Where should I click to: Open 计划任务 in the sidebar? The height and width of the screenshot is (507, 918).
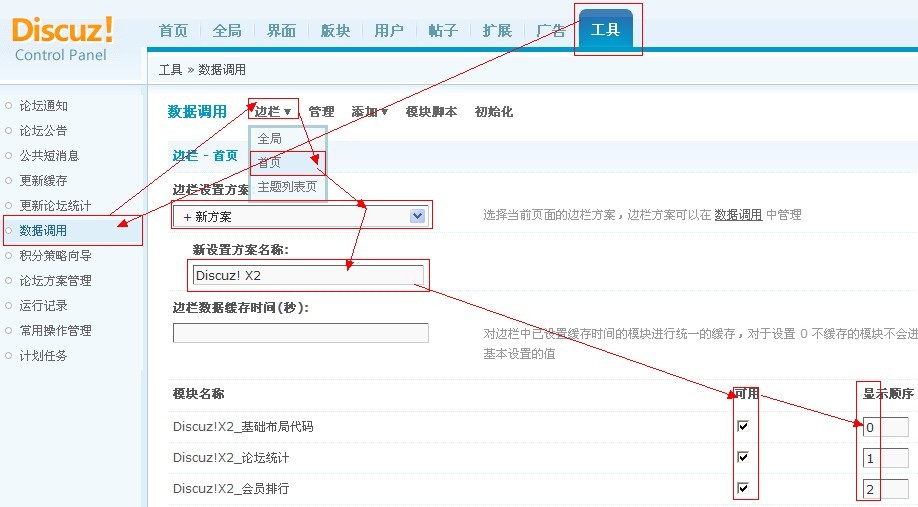coord(43,355)
